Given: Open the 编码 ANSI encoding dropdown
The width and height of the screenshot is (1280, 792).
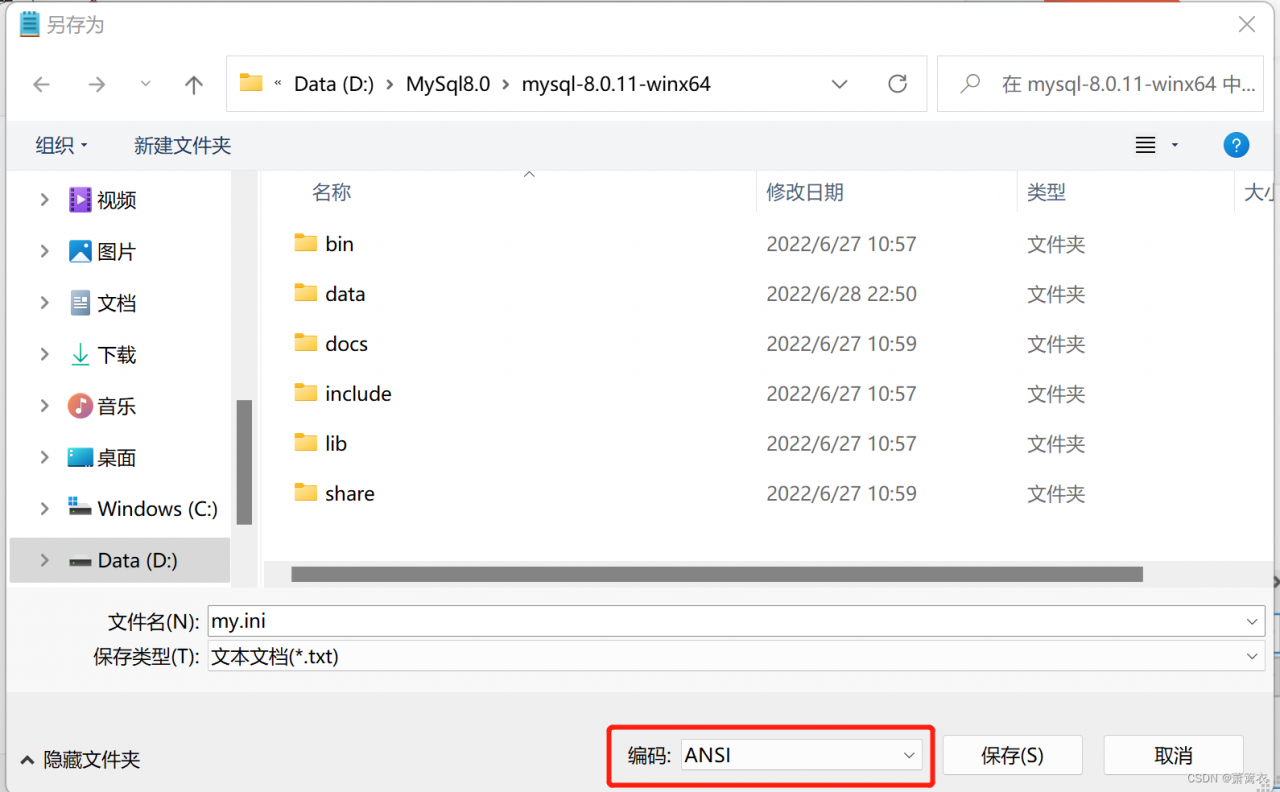Looking at the screenshot, I should pos(801,756).
